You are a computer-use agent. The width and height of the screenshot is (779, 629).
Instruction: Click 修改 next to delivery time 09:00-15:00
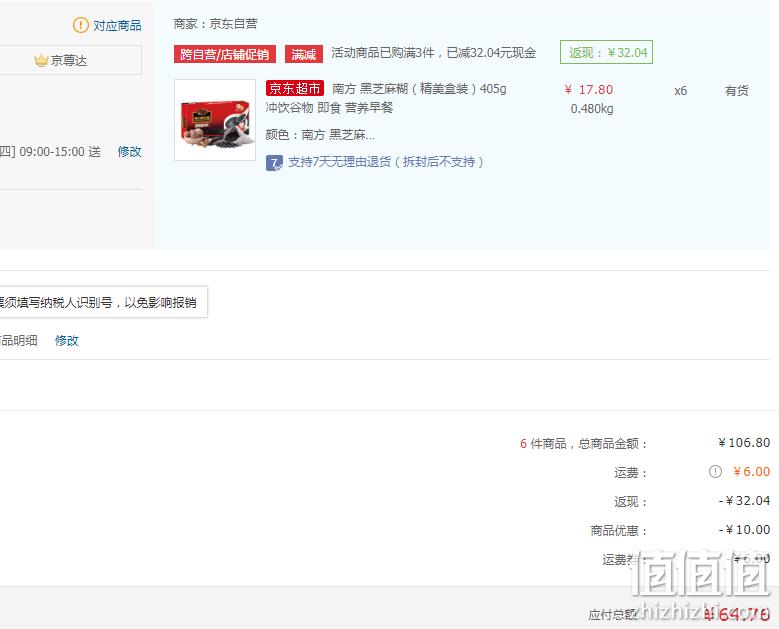click(130, 152)
